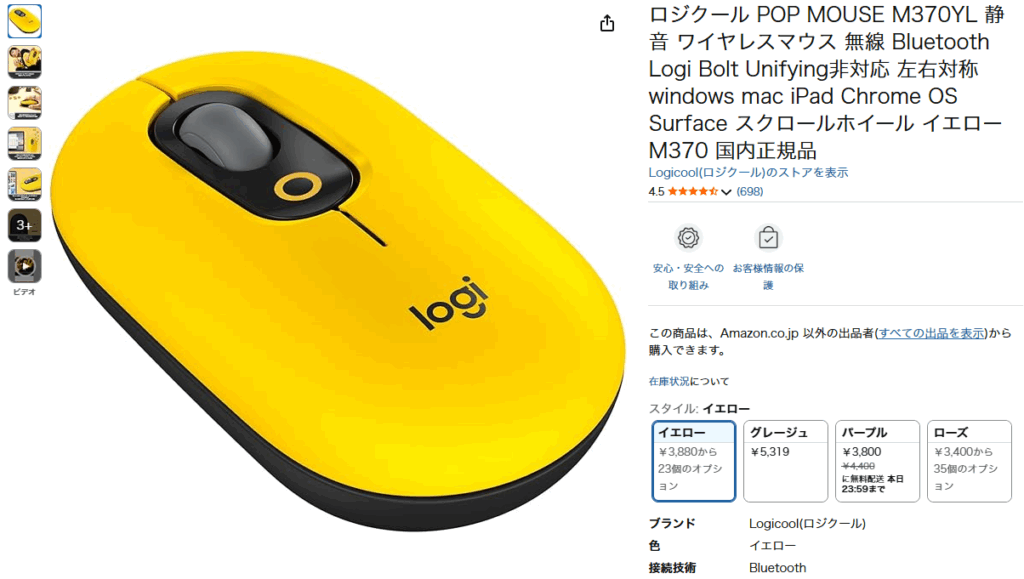1024x579 pixels.
Task: Select the ローズ style option
Action: tap(969, 461)
